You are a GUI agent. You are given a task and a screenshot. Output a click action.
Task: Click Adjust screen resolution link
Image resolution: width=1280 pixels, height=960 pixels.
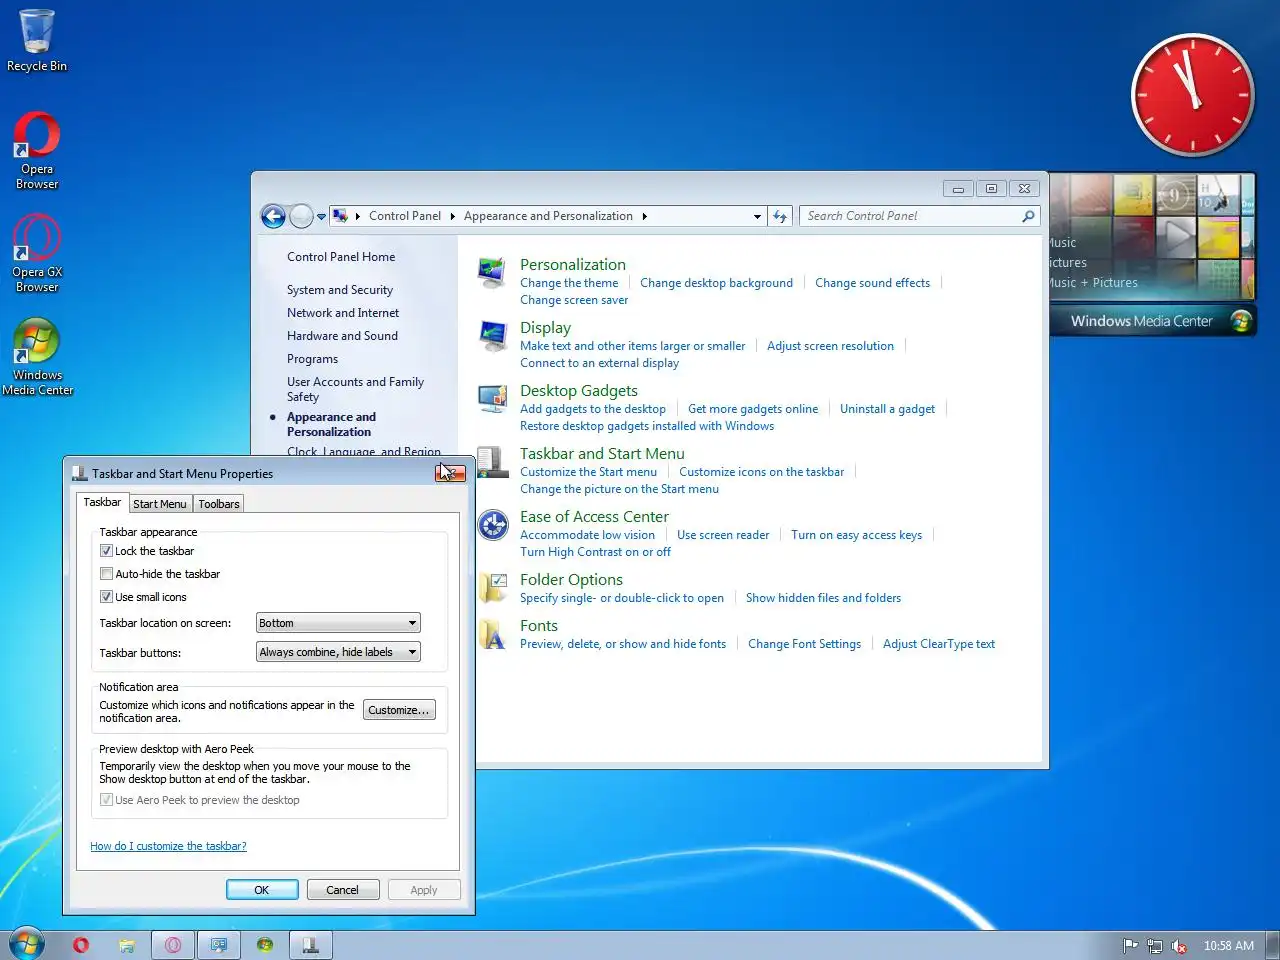830,346
